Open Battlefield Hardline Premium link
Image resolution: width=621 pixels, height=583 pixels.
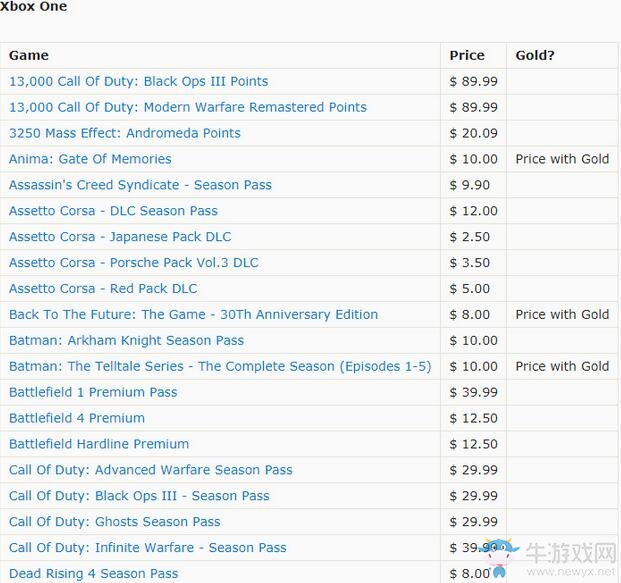point(99,444)
